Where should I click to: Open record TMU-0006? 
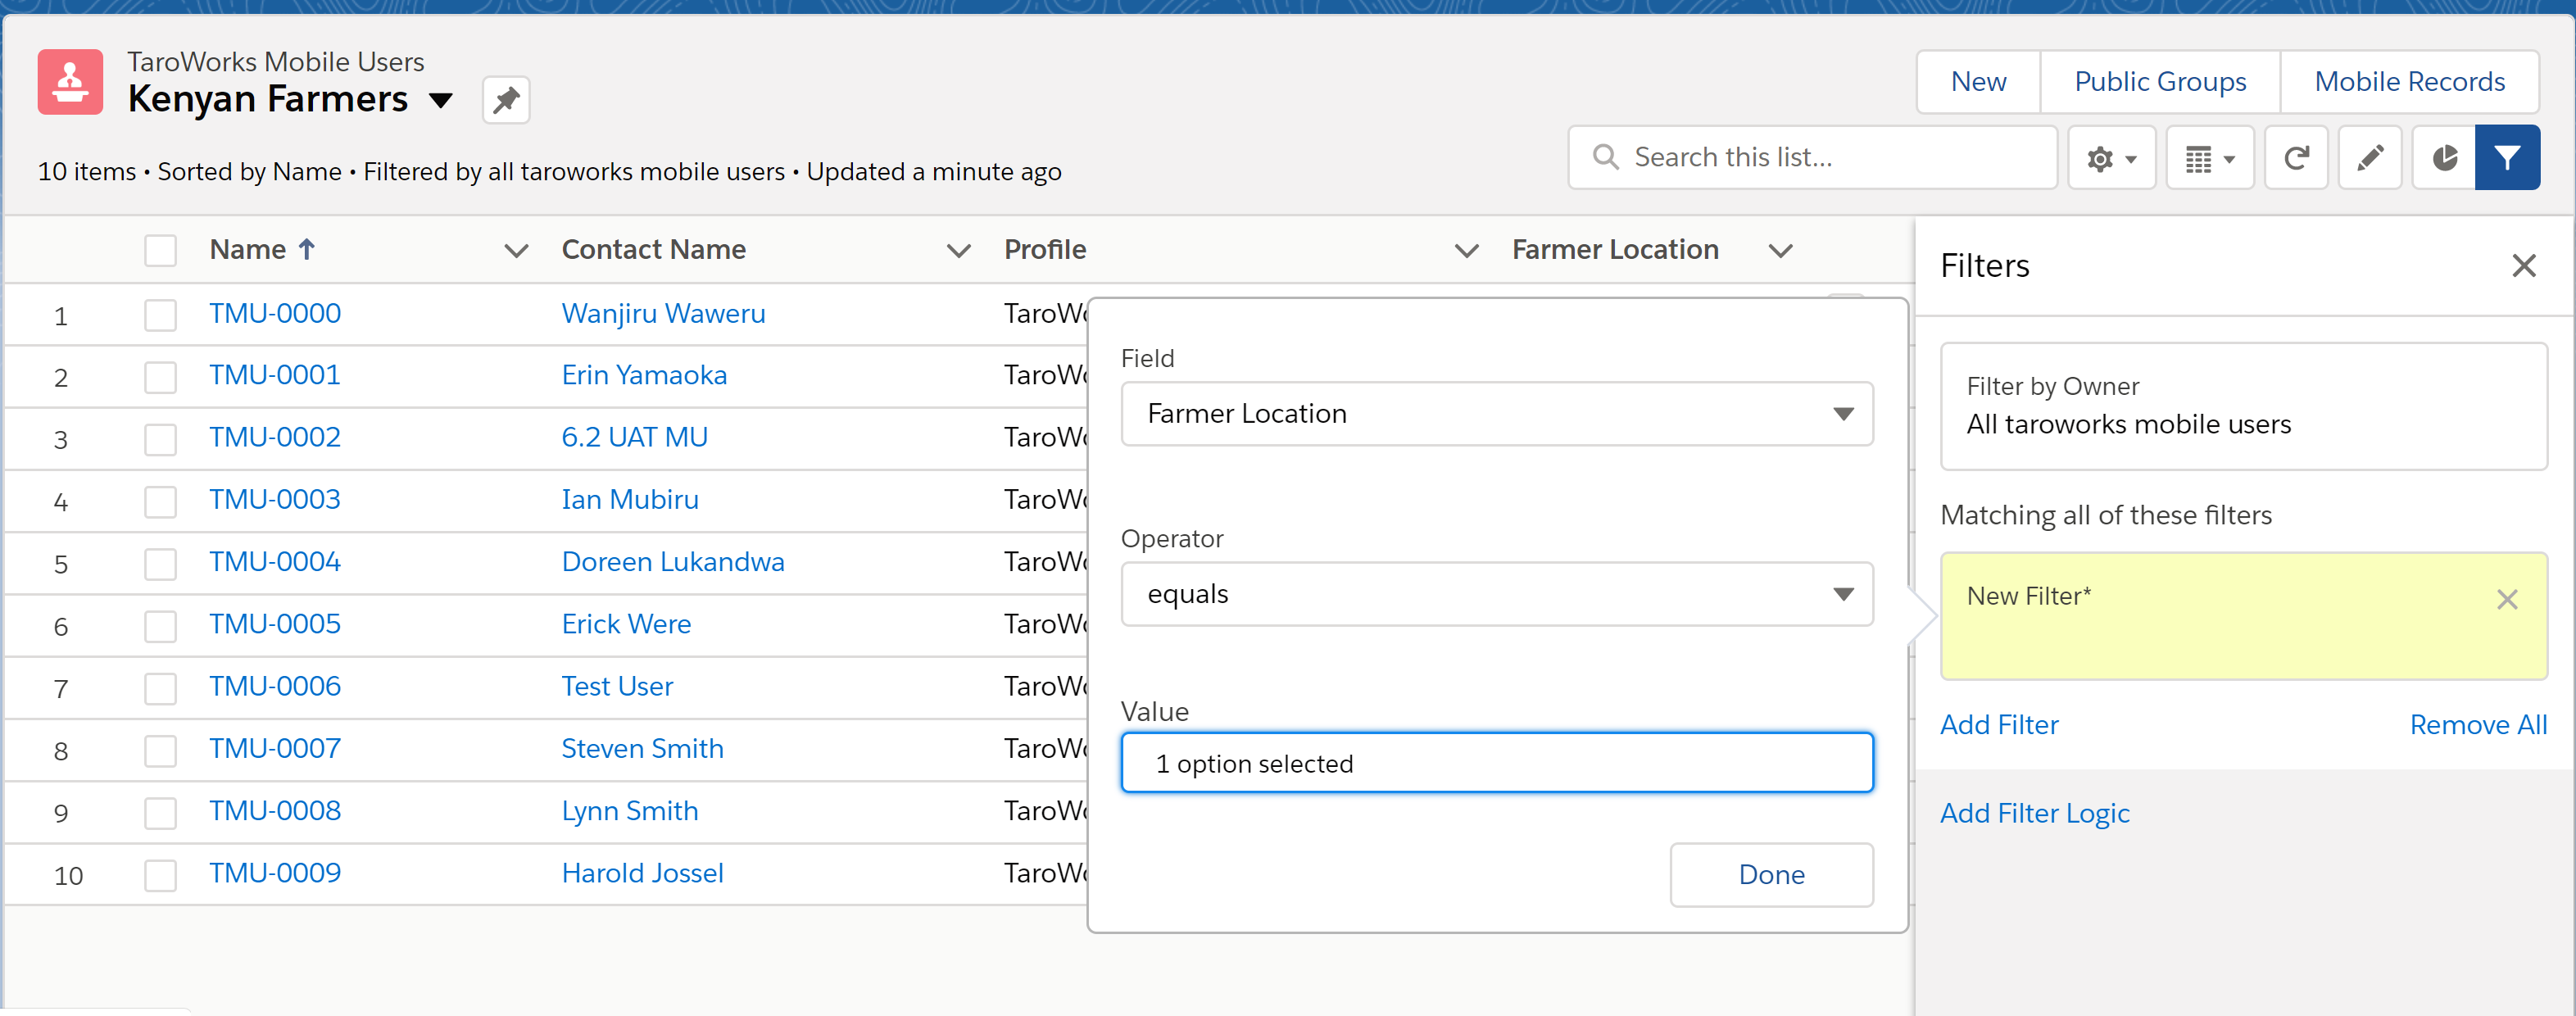(275, 686)
